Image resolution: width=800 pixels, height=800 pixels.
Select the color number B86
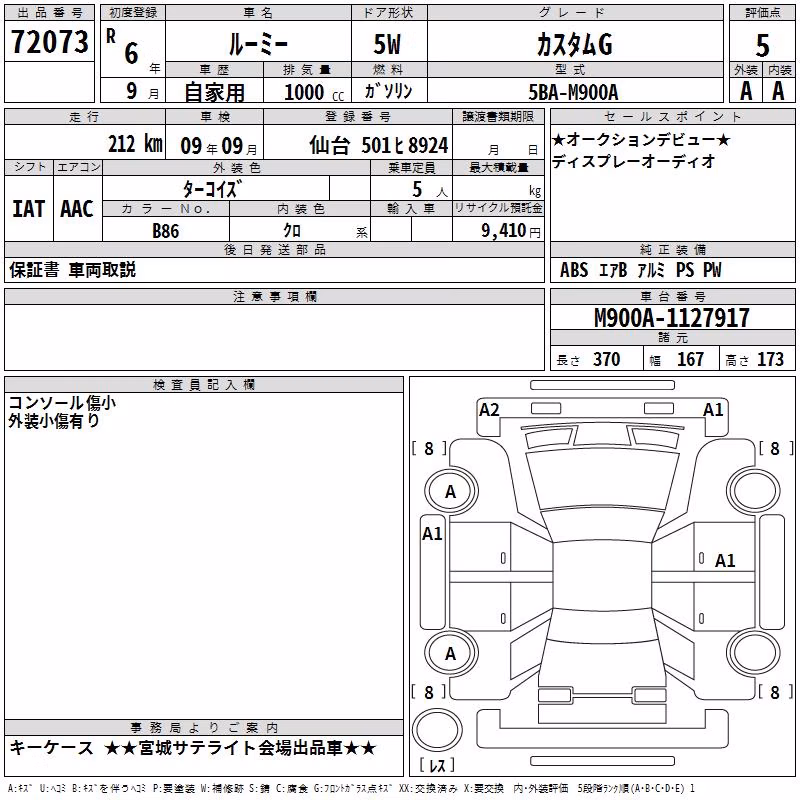[165, 231]
